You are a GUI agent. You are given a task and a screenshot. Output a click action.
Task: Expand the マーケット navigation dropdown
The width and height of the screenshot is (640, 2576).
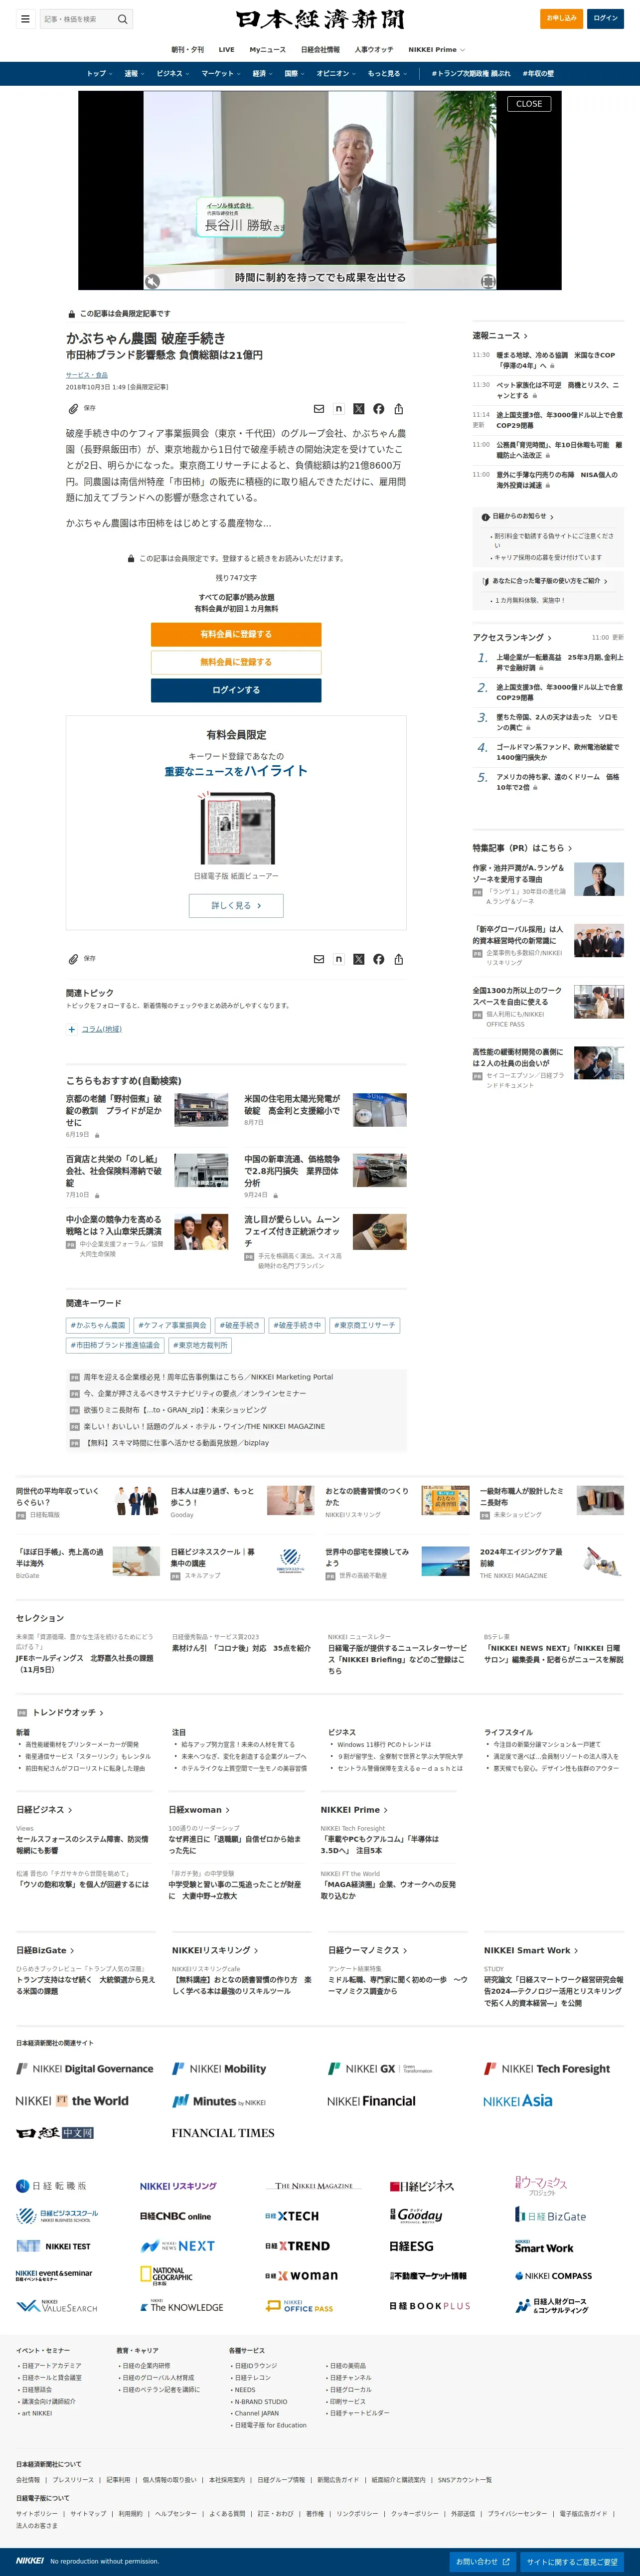click(221, 73)
